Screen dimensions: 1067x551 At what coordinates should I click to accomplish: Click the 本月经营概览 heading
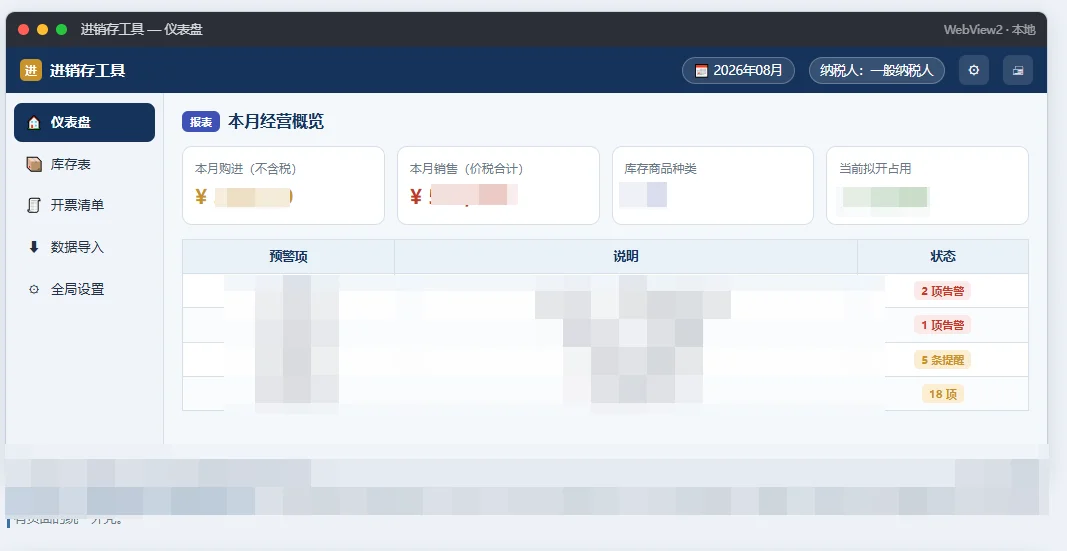tap(276, 122)
